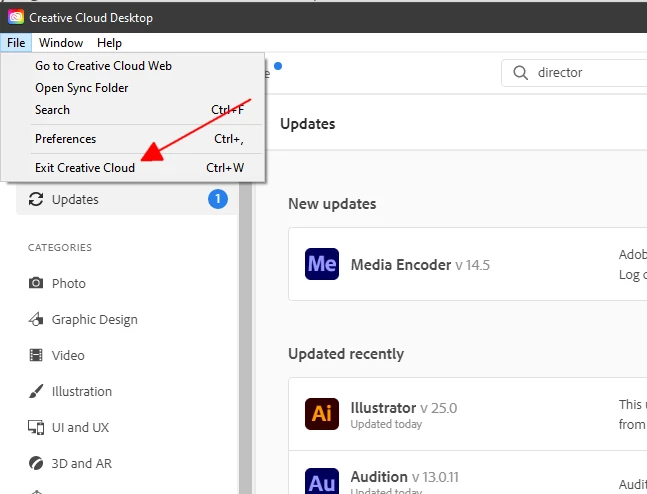Click the Graphic Design icon

tap(36, 319)
